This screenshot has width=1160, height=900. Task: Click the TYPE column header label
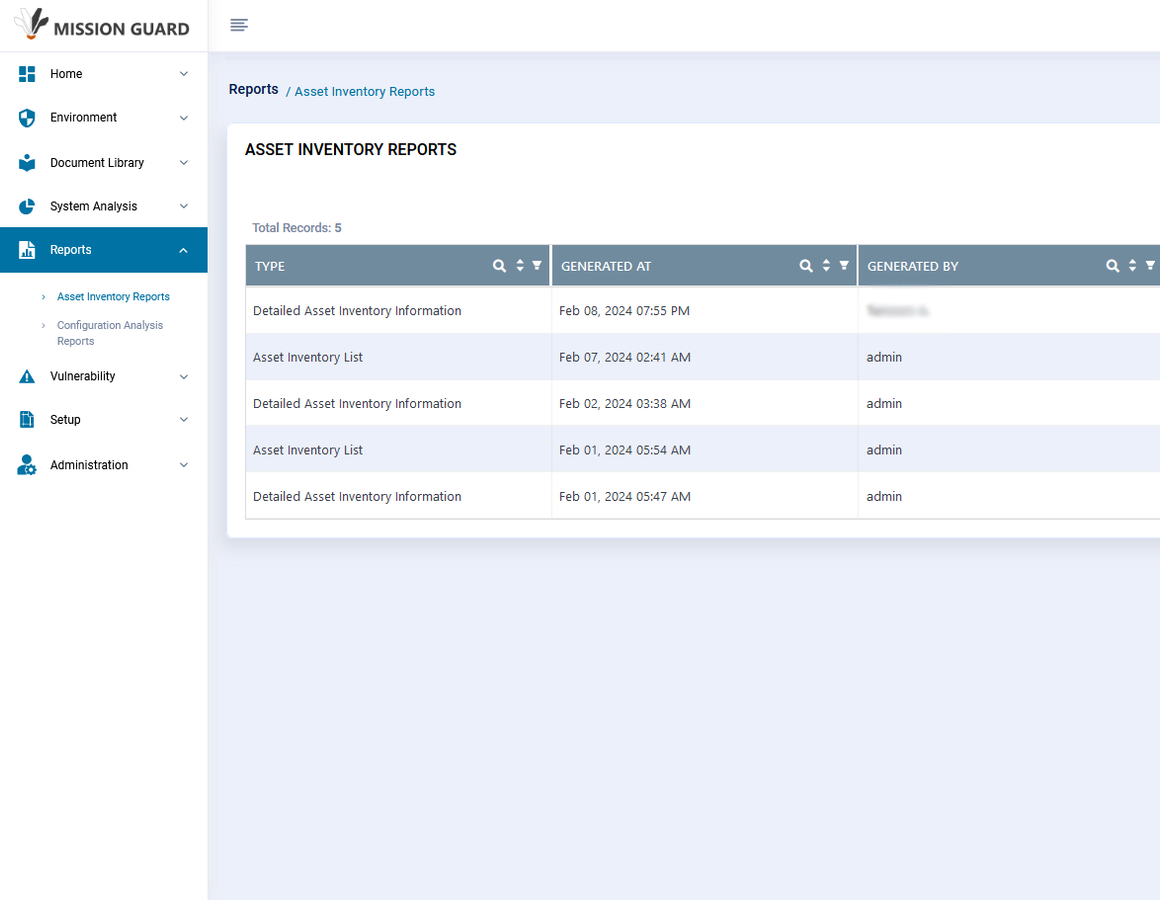(270, 266)
